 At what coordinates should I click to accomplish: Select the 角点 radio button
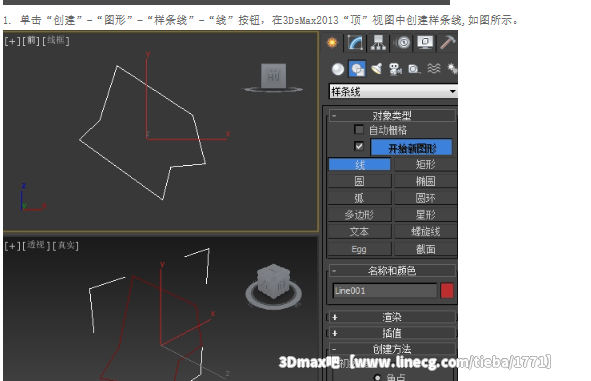click(377, 377)
